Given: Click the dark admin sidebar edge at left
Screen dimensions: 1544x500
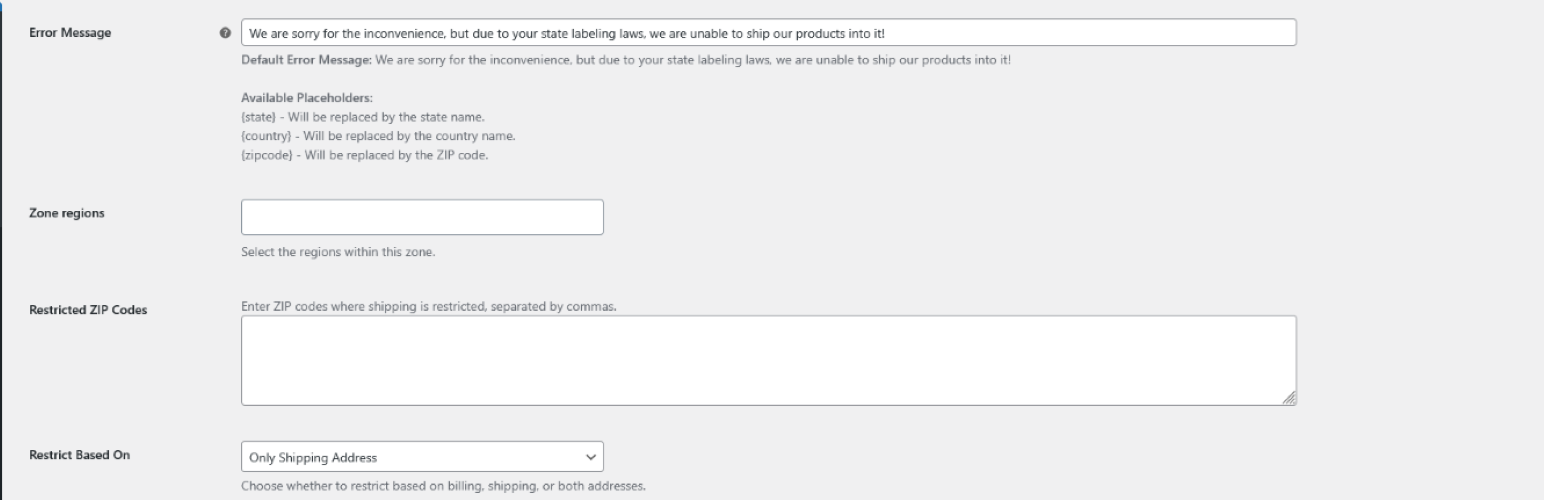Looking at the screenshot, I should pos(1,250).
